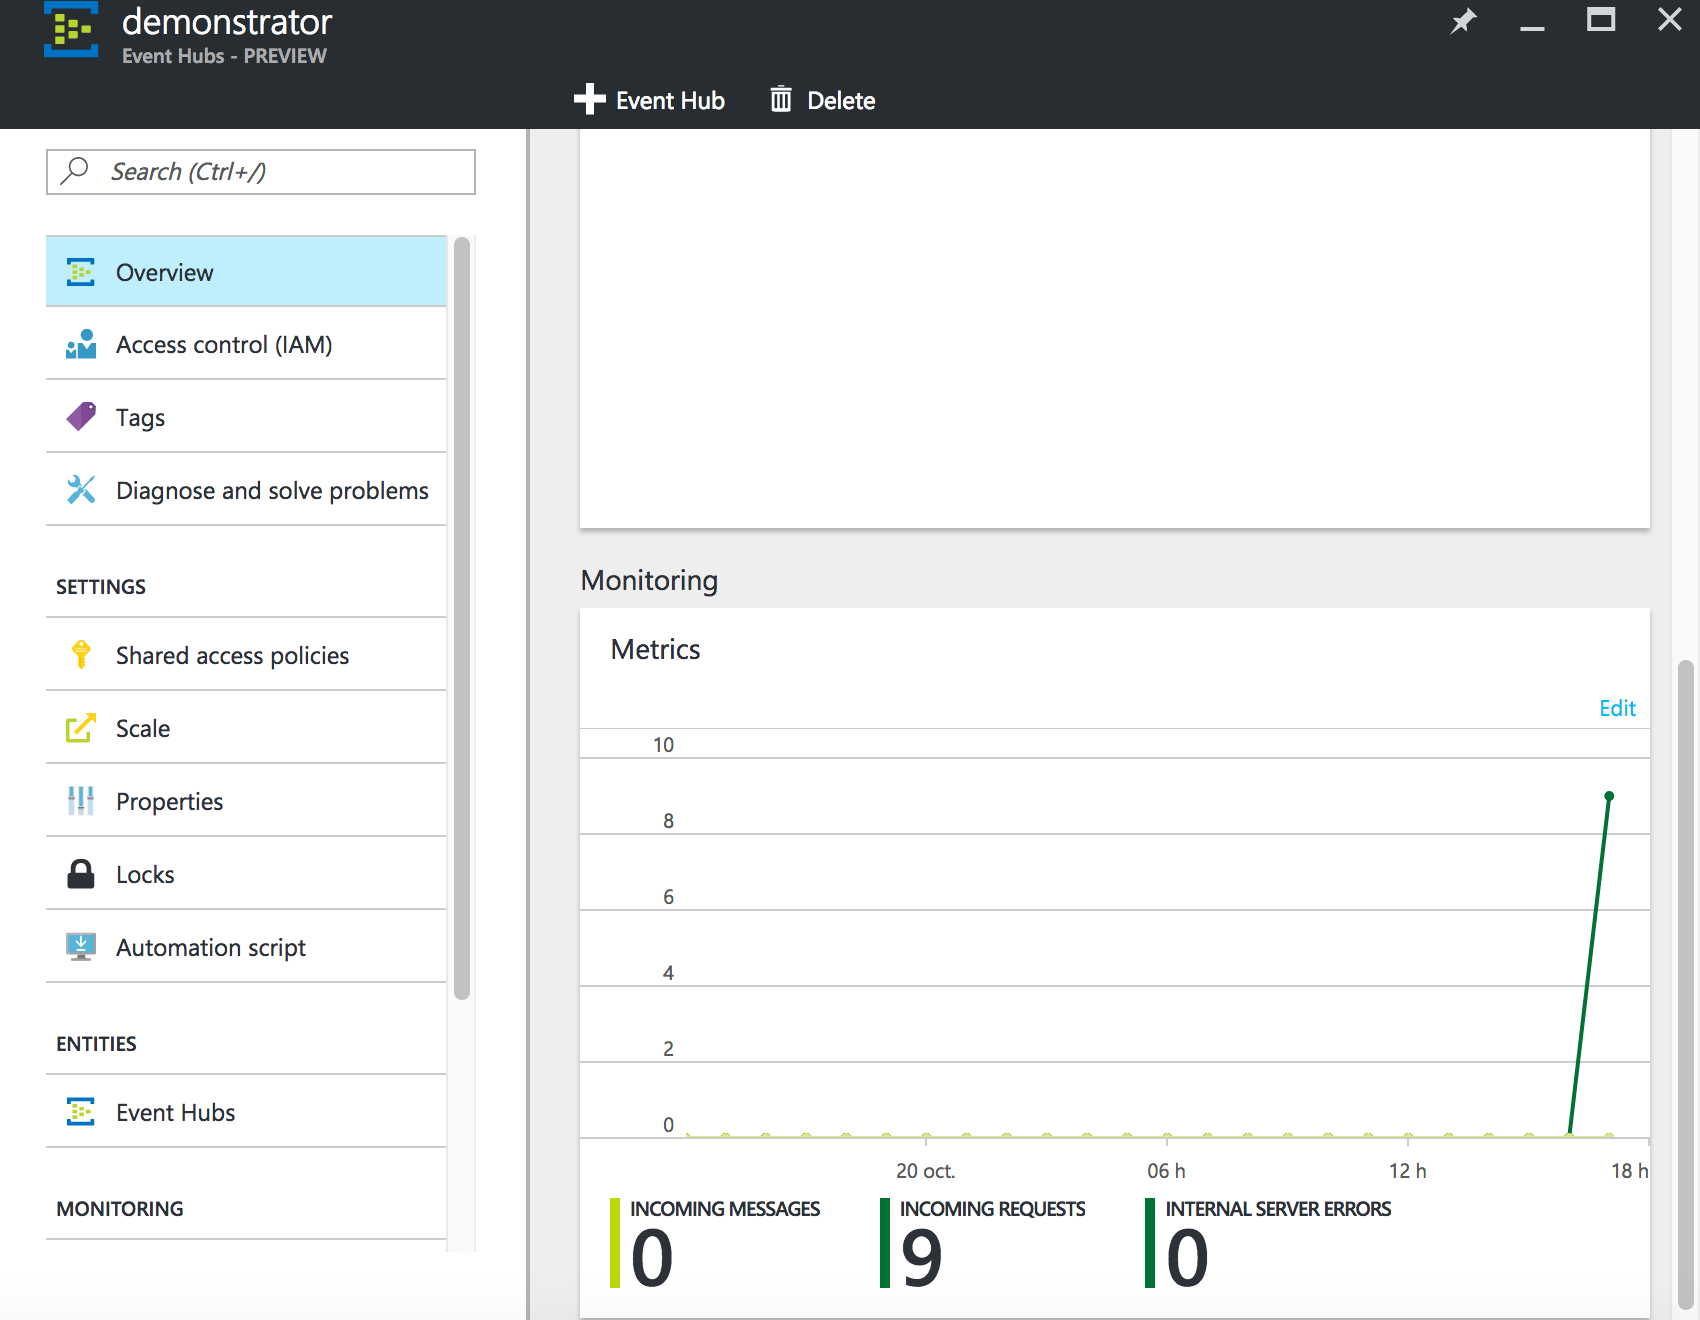Click the Access control (IAM) people icon
The height and width of the screenshot is (1320, 1700).
(81, 345)
